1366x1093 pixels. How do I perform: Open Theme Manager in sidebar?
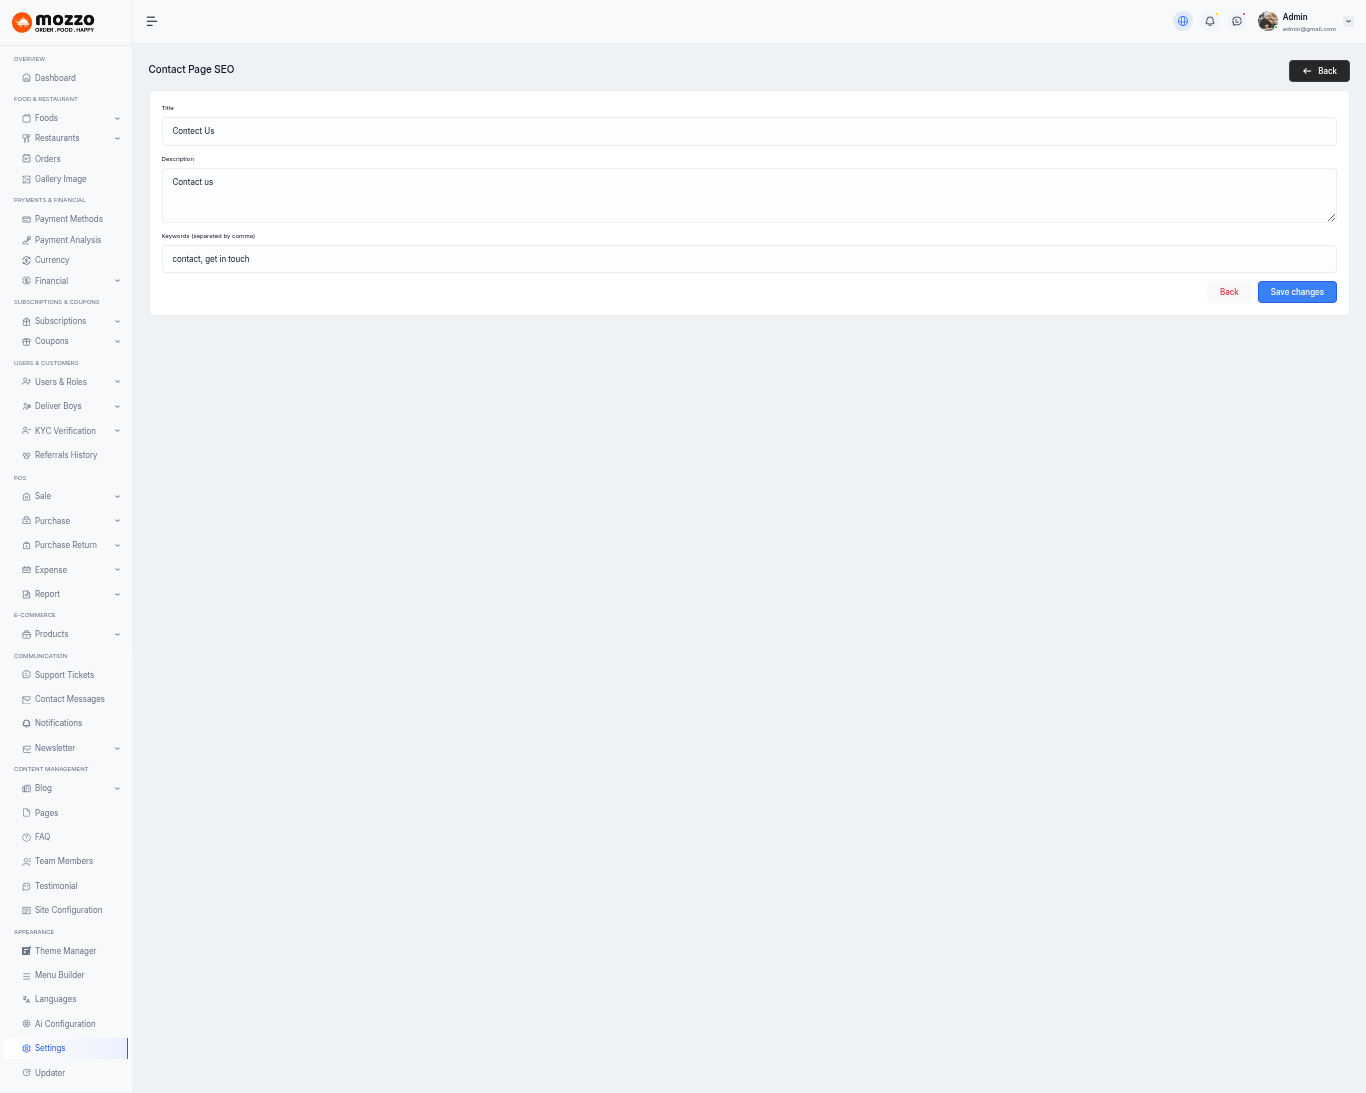click(x=65, y=951)
